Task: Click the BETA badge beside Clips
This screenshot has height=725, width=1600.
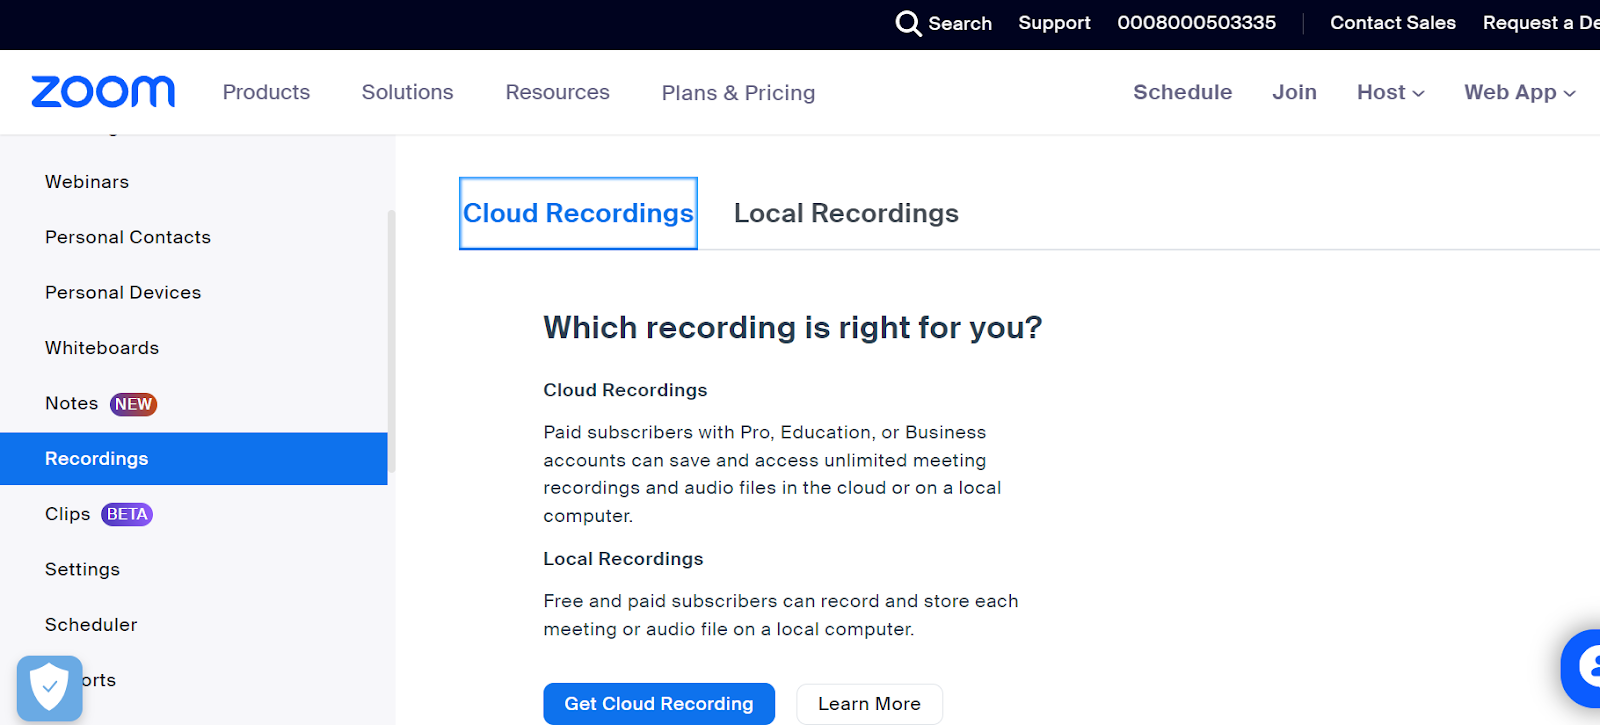Action: 127,514
